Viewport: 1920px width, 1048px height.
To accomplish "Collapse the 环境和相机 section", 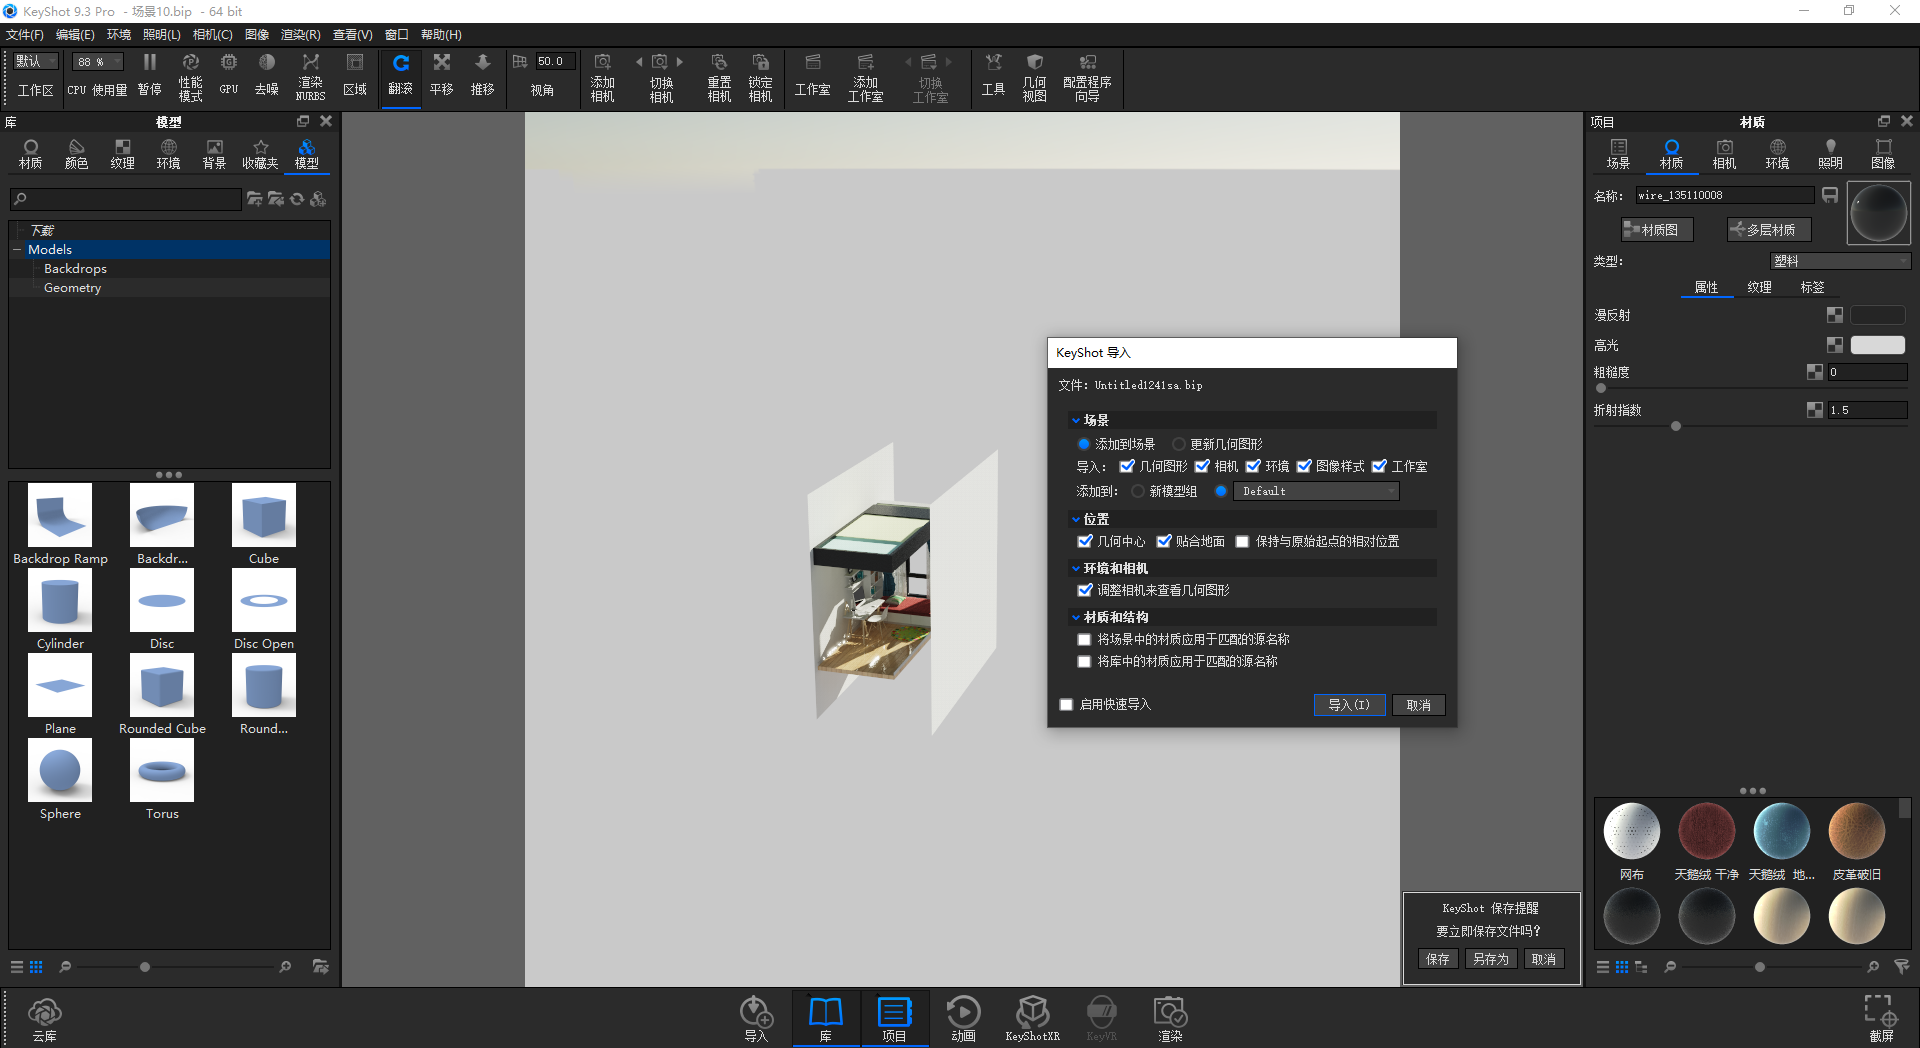I will click(x=1076, y=568).
